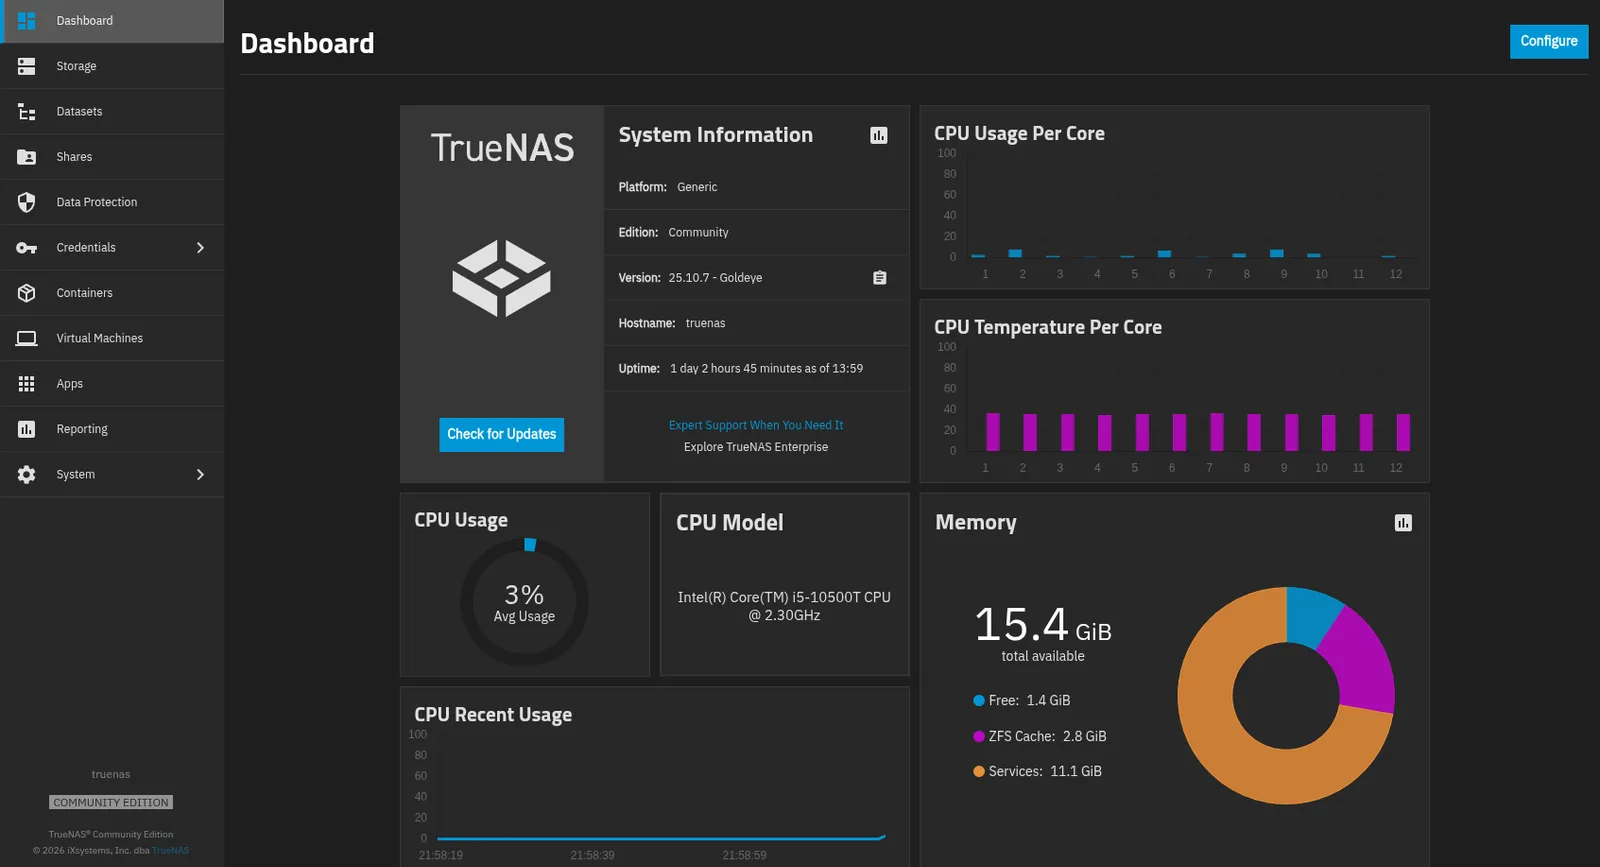Click the Edition Community row

pos(756,233)
